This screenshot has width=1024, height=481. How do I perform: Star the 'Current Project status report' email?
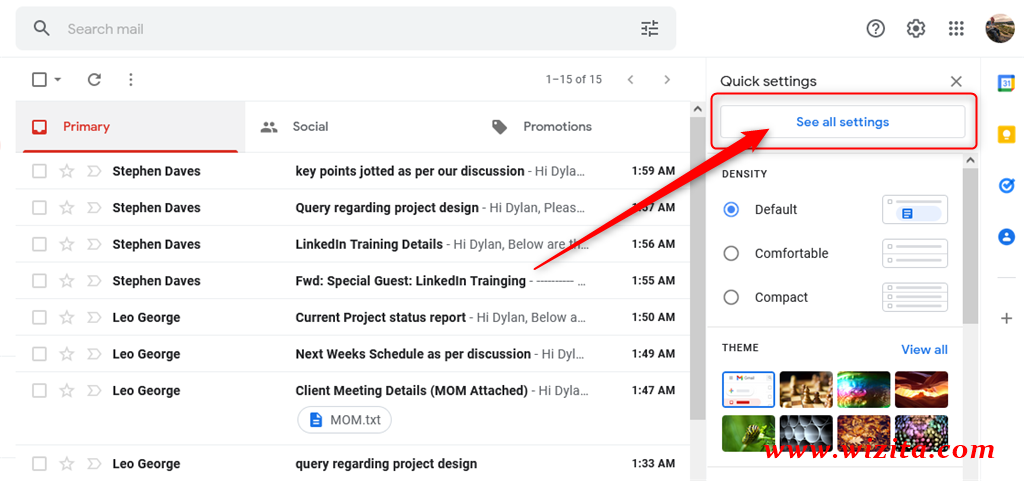67,317
